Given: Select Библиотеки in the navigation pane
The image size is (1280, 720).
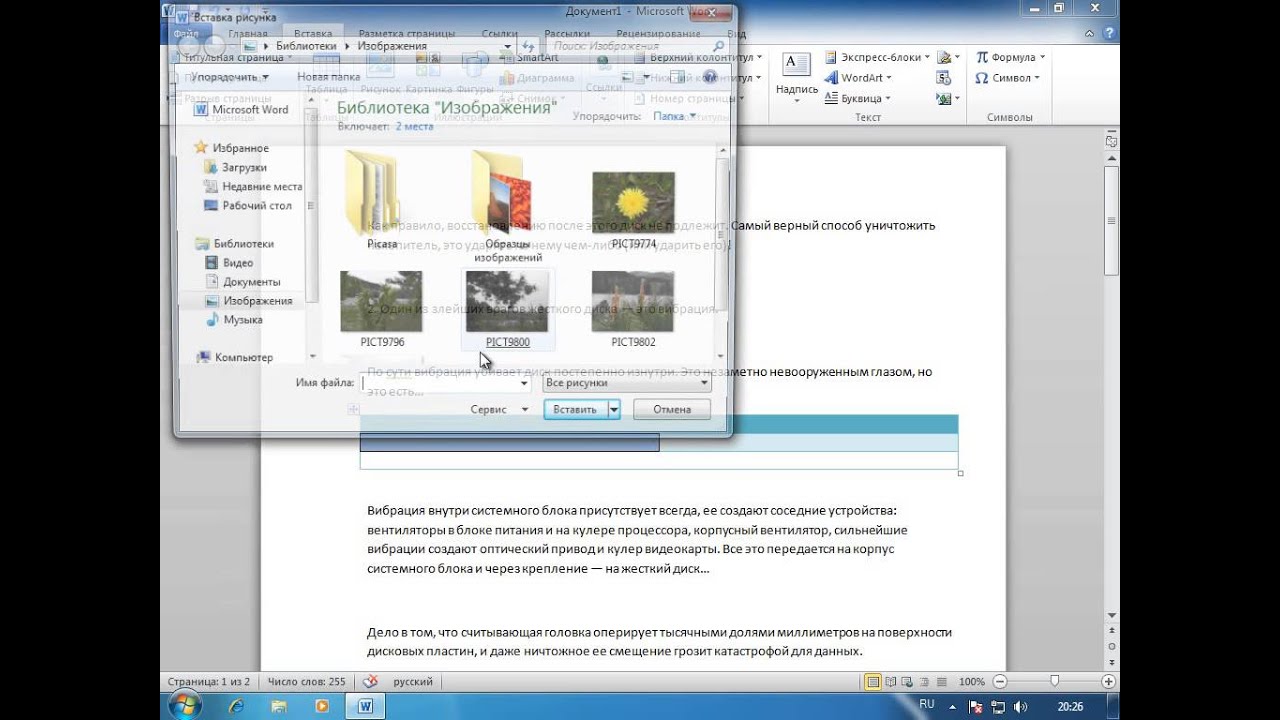Looking at the screenshot, I should click(x=234, y=243).
